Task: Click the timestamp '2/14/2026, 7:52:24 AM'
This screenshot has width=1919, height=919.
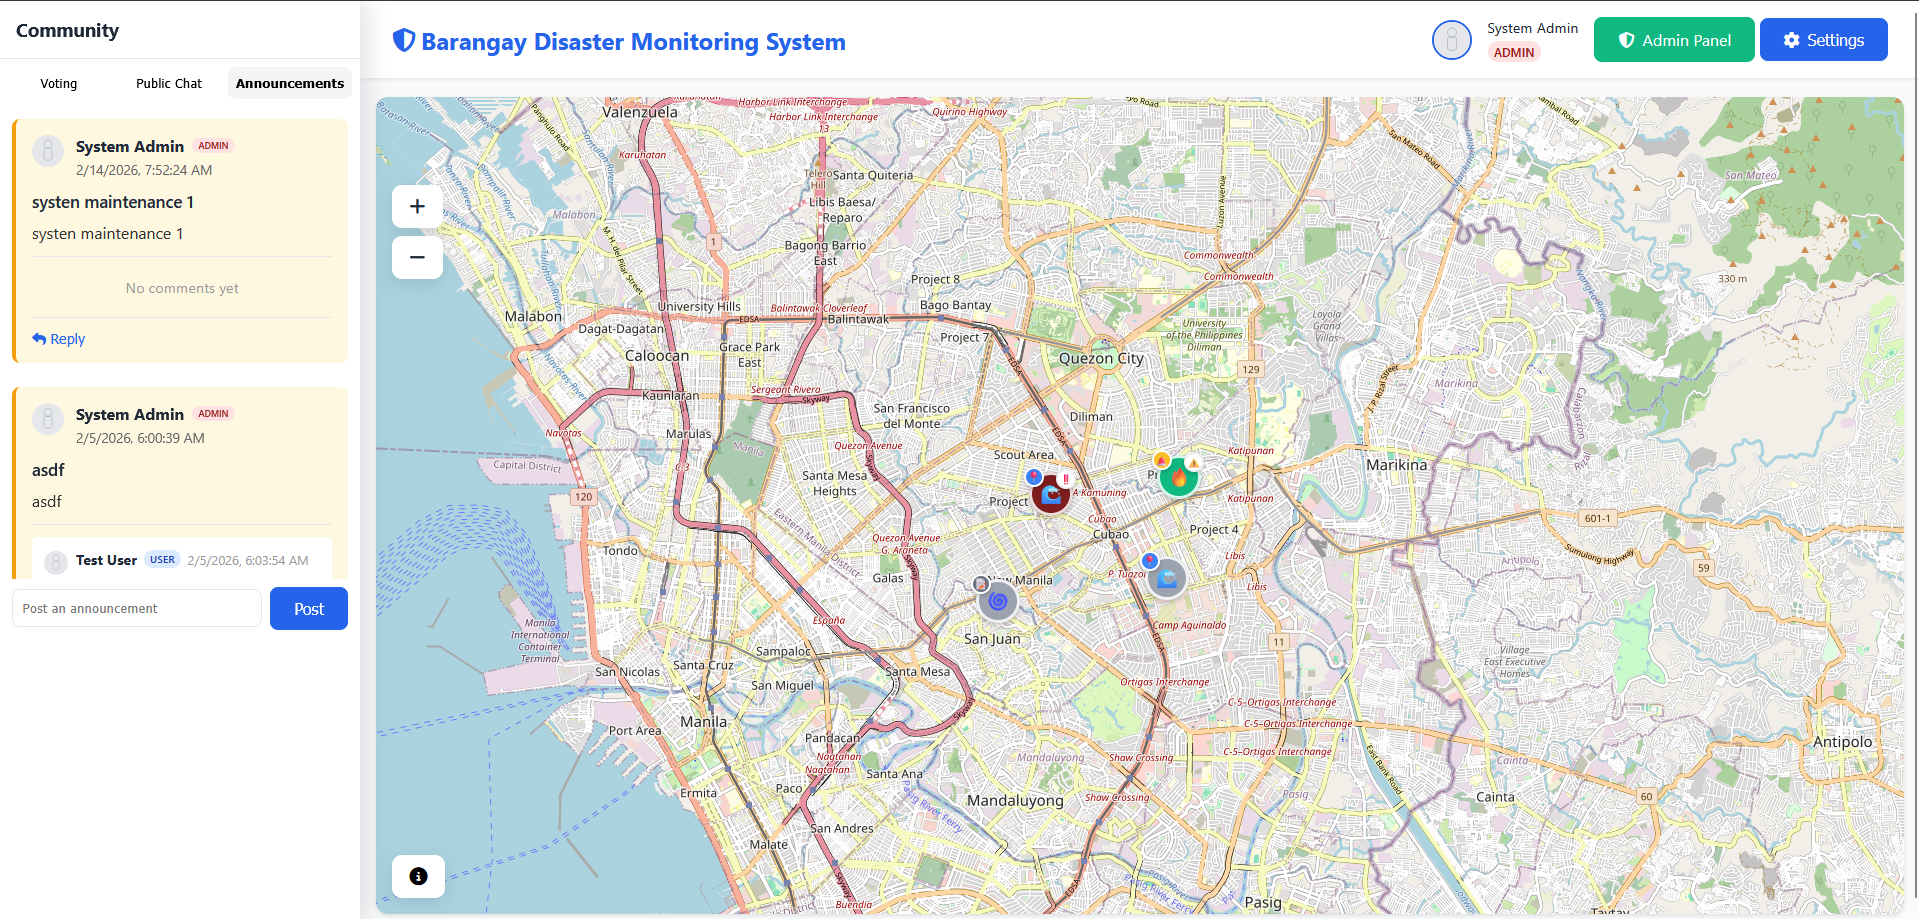Action: click(144, 170)
